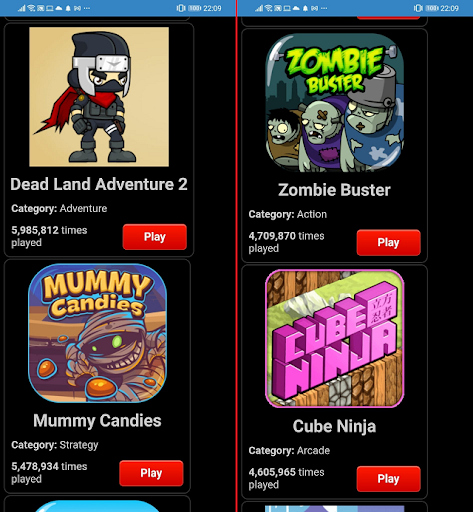Image resolution: width=473 pixels, height=512 pixels.
Task: Tap the Adventure category label
Action: click(x=83, y=209)
